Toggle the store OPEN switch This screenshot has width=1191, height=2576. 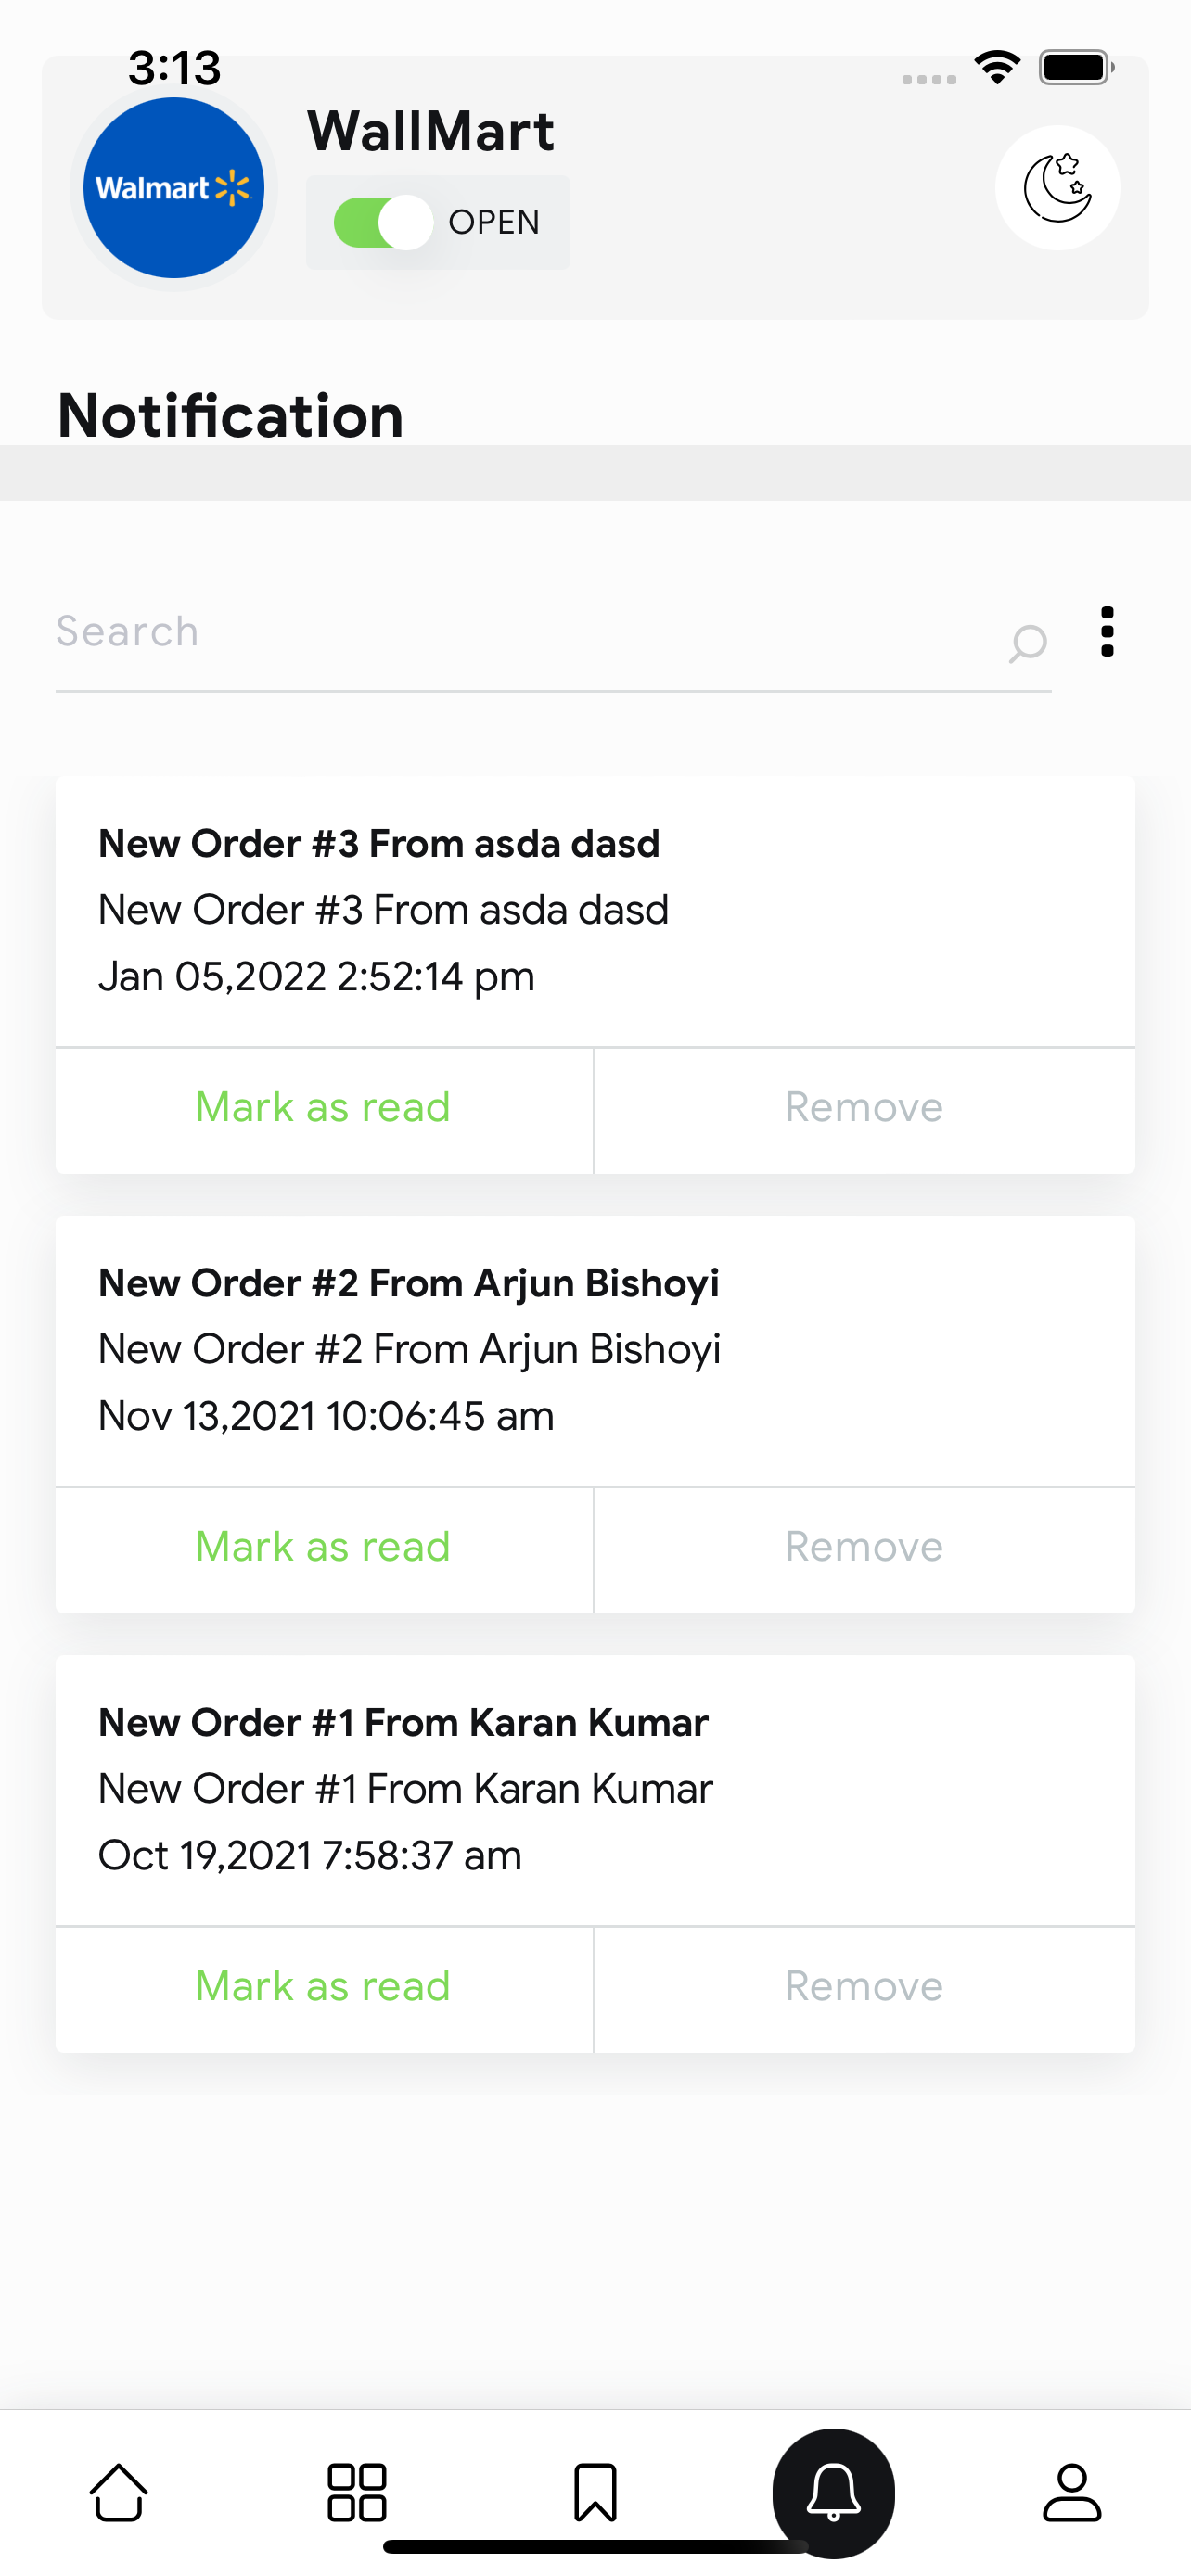(383, 222)
